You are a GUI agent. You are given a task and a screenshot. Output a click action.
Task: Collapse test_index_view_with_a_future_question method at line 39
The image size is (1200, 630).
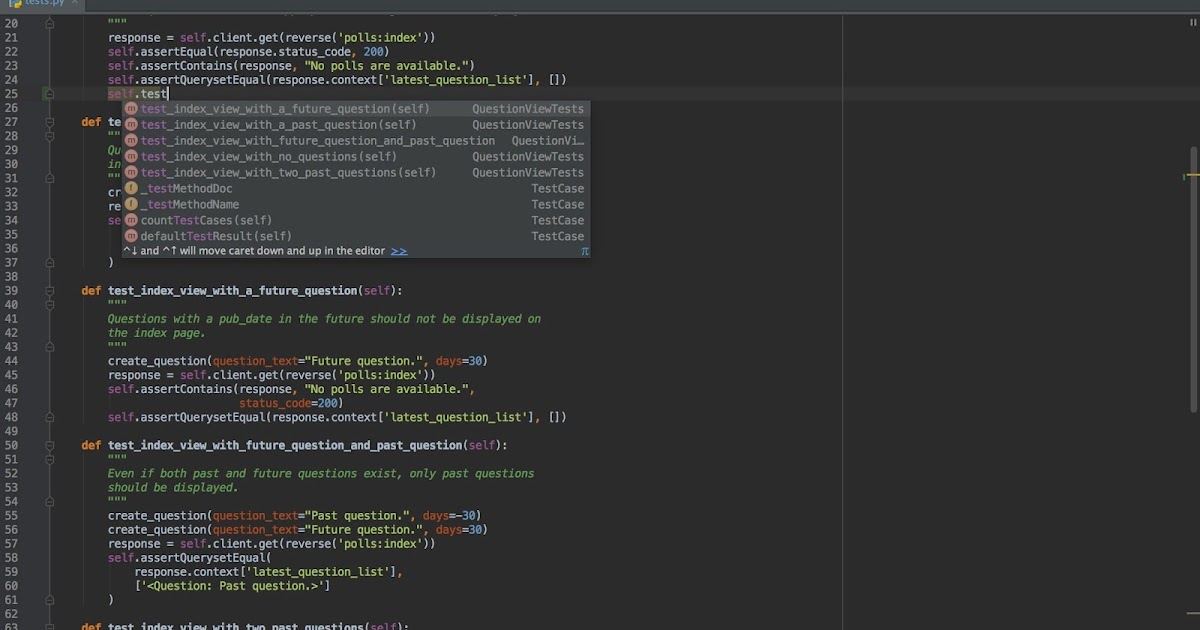click(48, 291)
